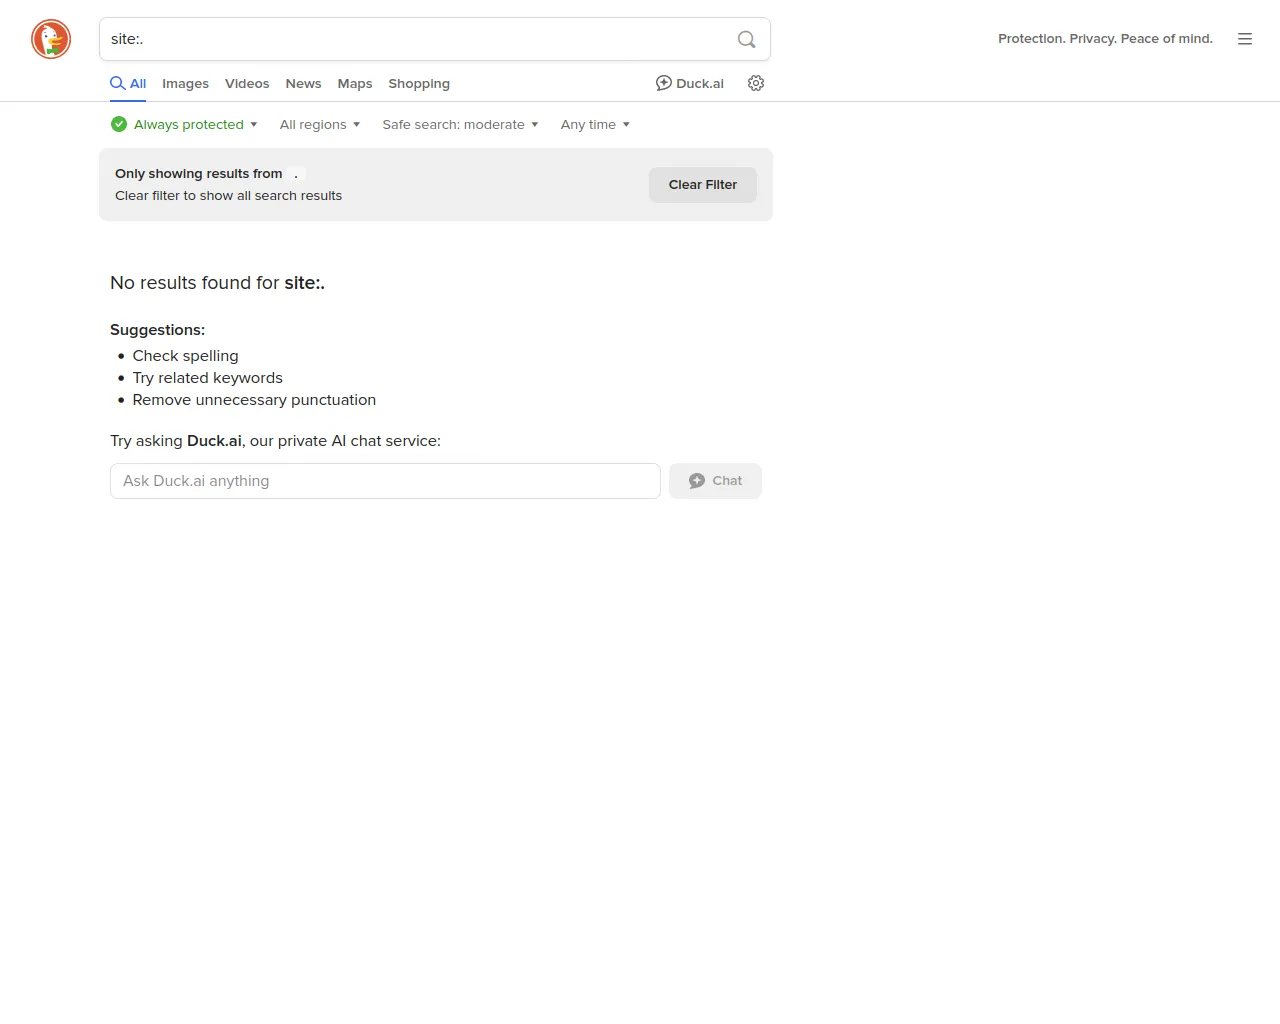Expand Safe search: moderate dropdown
This screenshot has width=1280, height=1024.
(x=460, y=124)
